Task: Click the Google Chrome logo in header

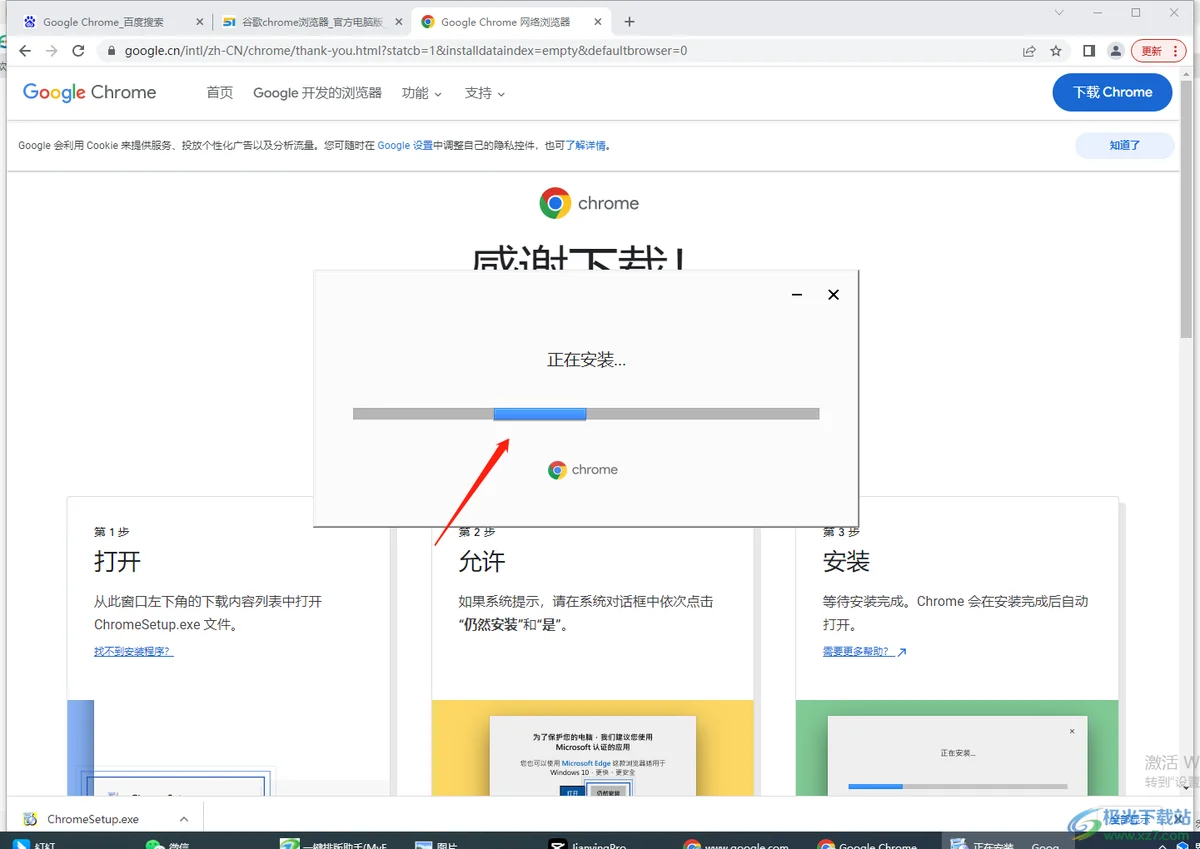Action: click(x=89, y=92)
